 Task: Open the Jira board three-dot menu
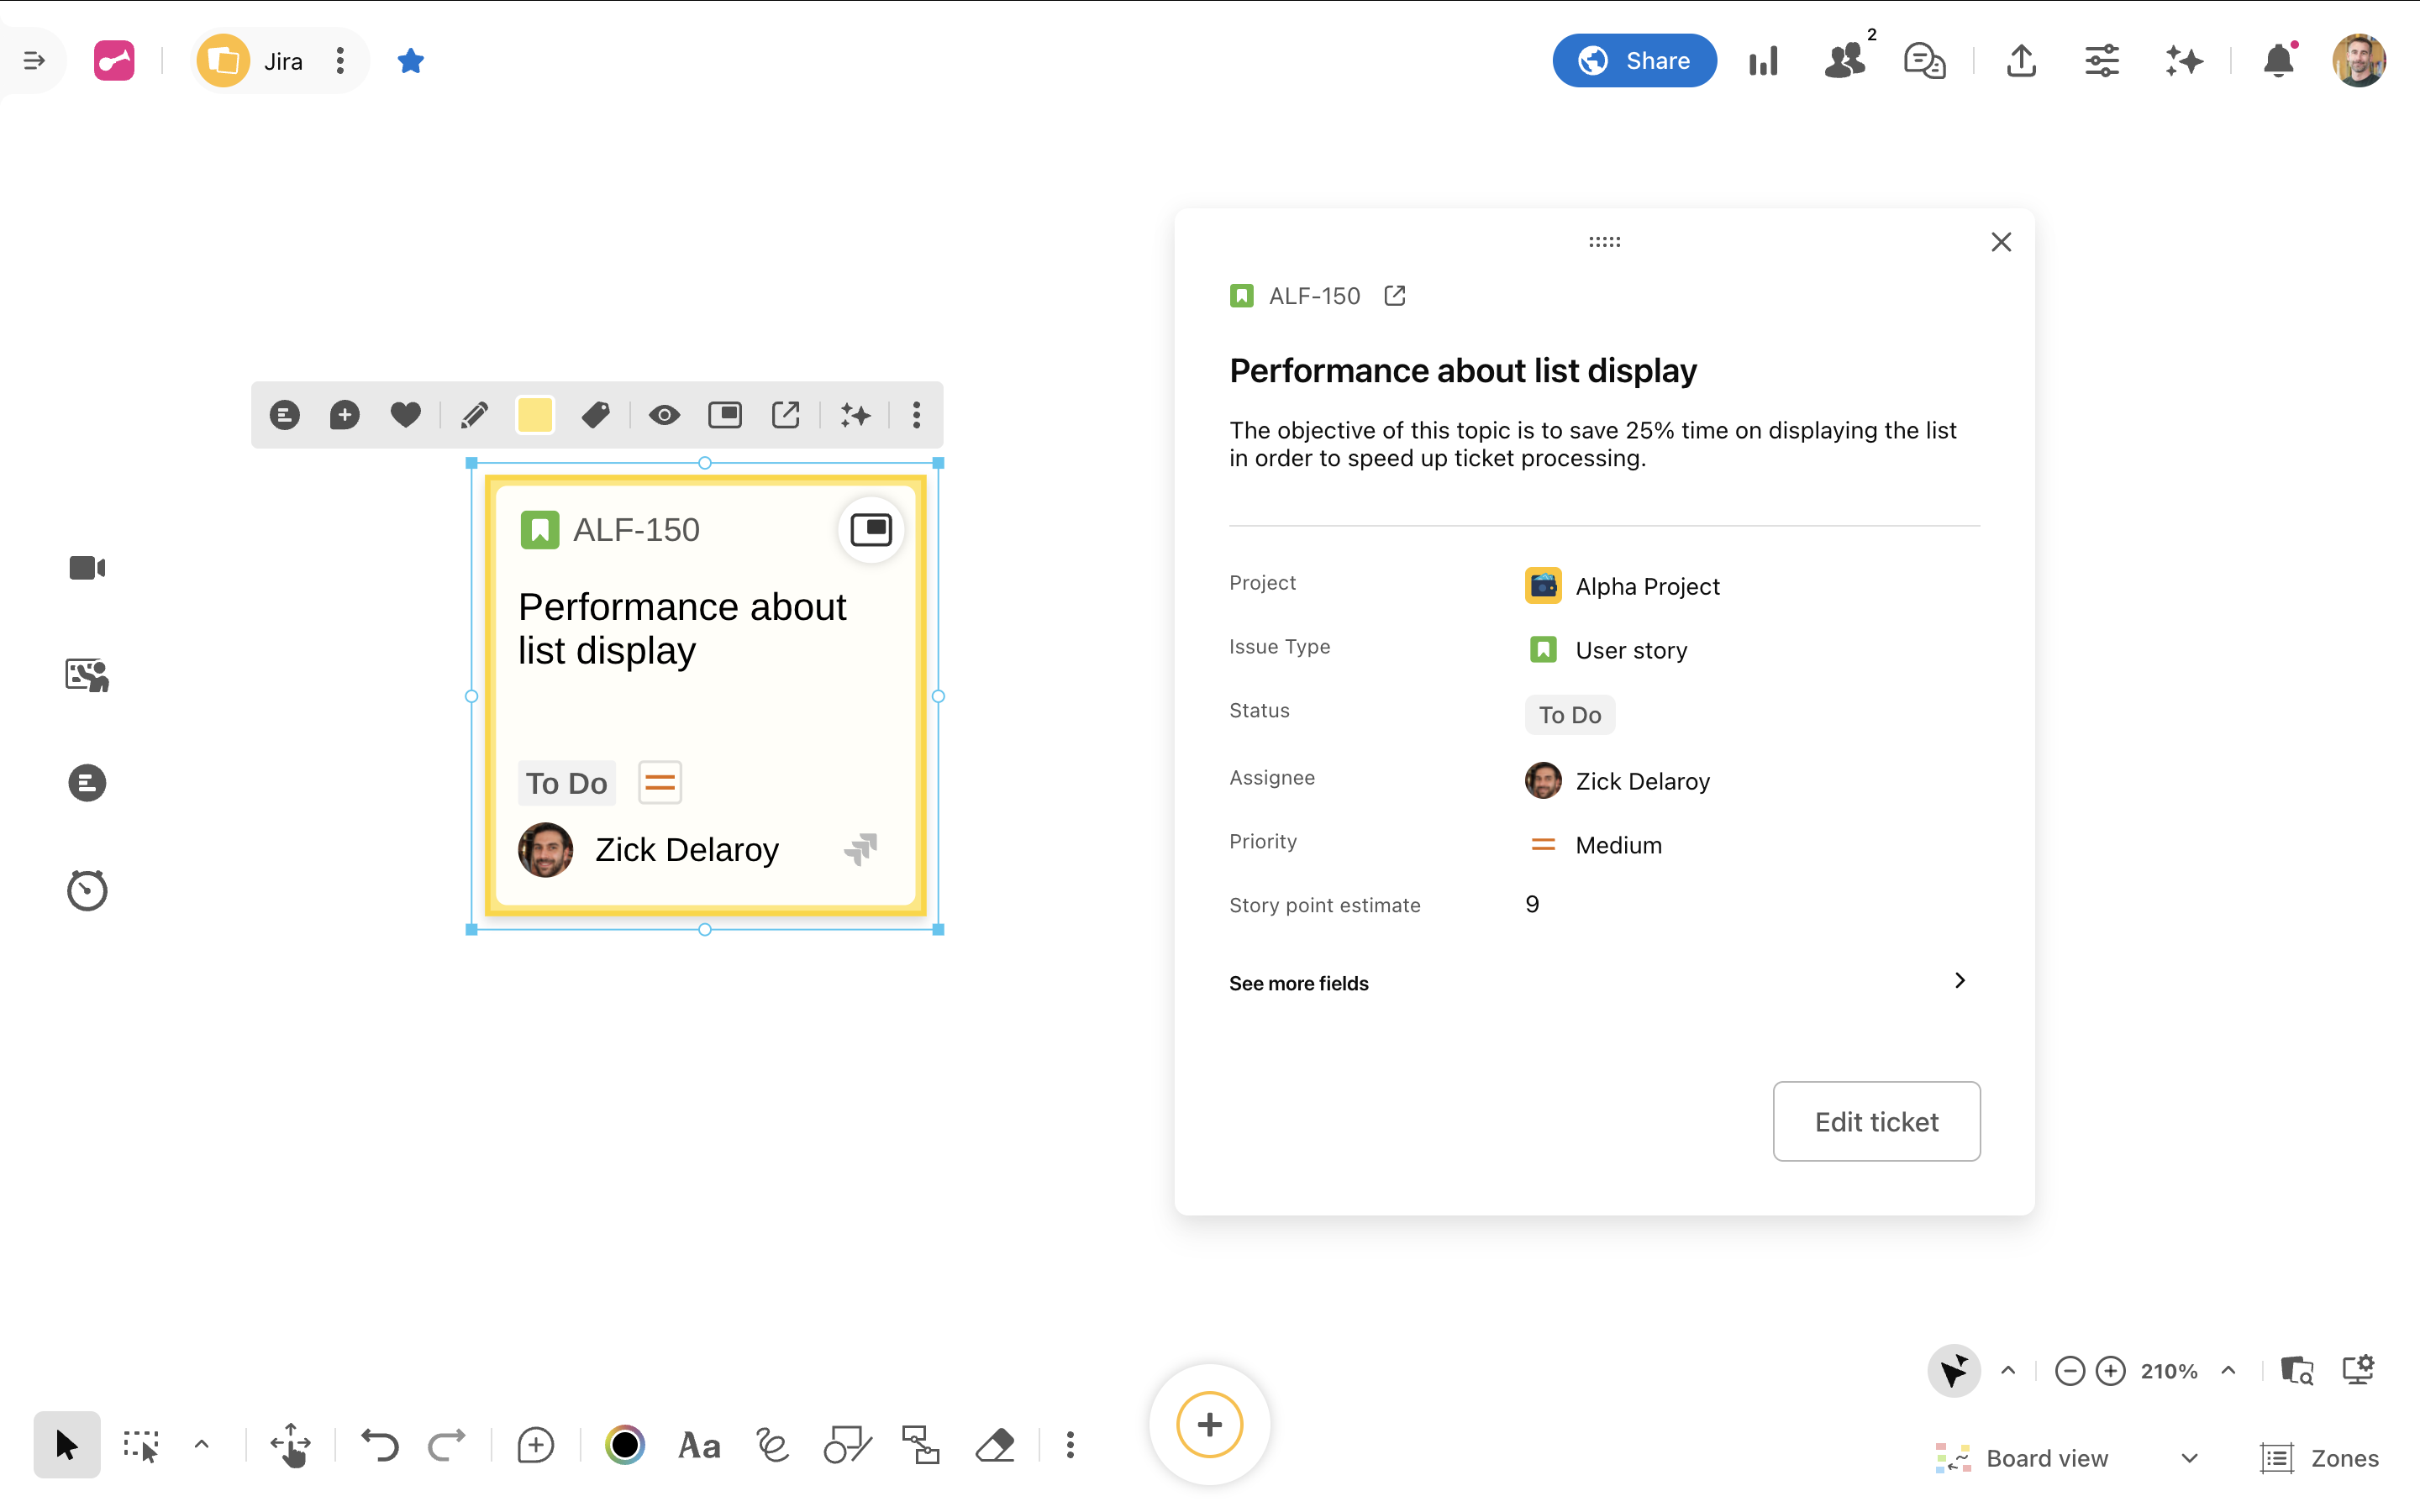tap(340, 61)
